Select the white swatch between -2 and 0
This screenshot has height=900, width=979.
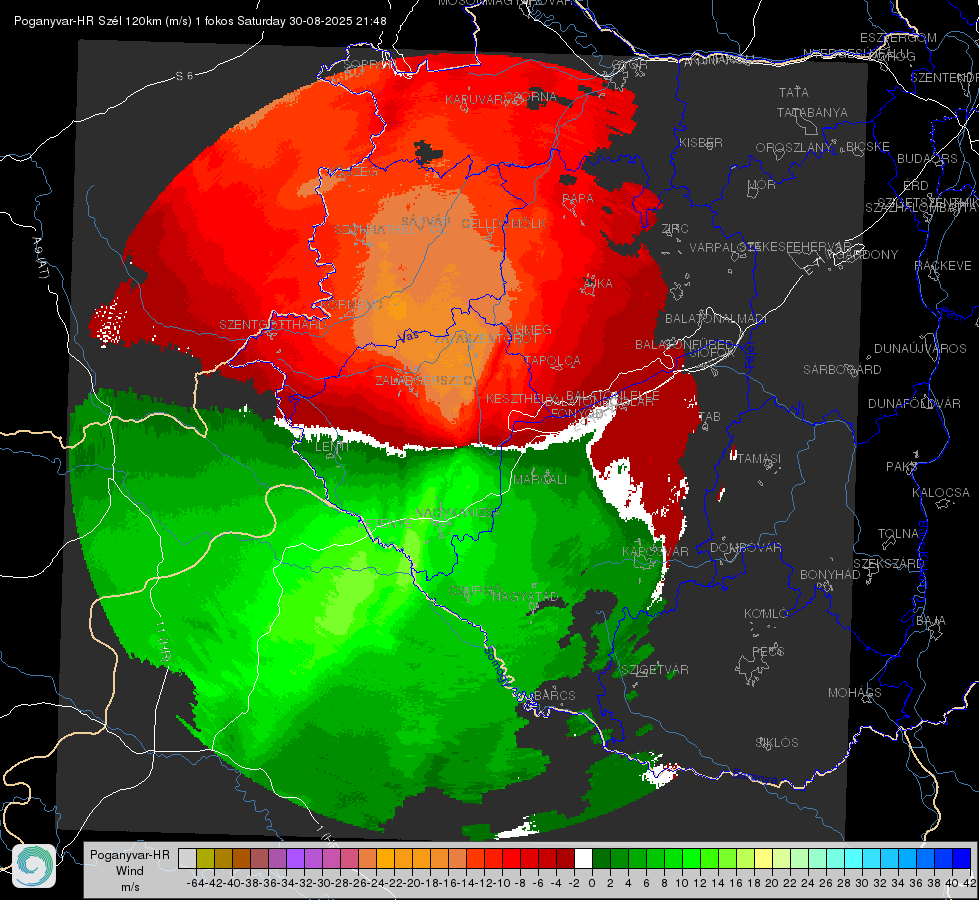[583, 859]
